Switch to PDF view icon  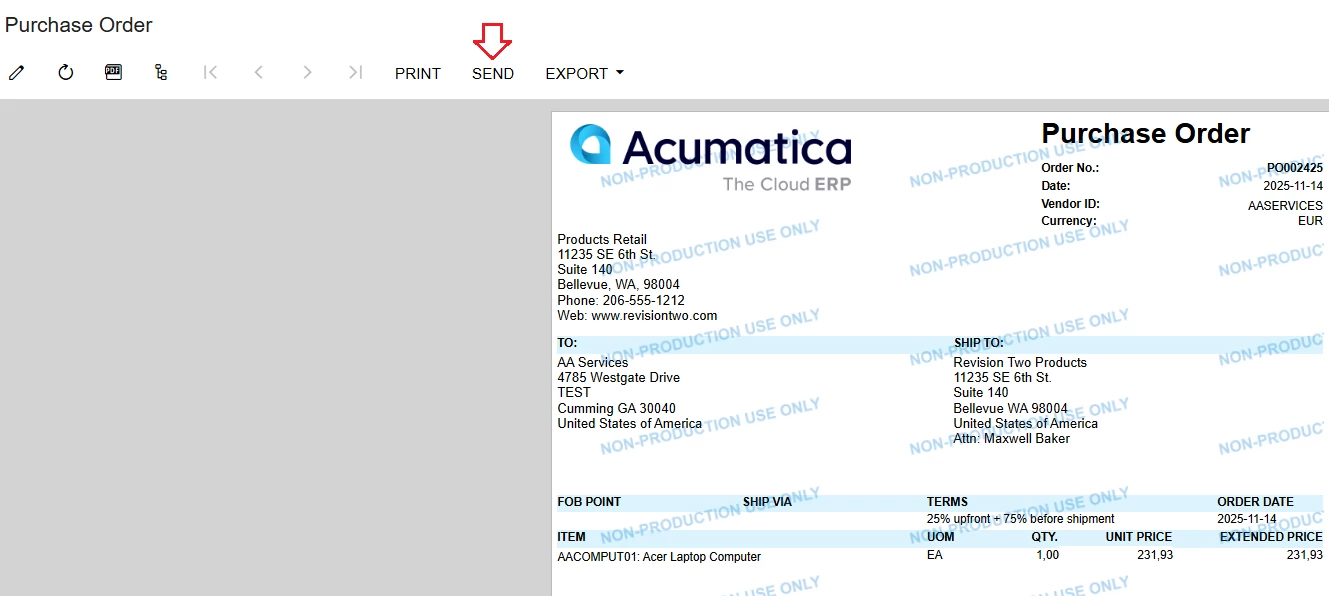pyautogui.click(x=113, y=72)
